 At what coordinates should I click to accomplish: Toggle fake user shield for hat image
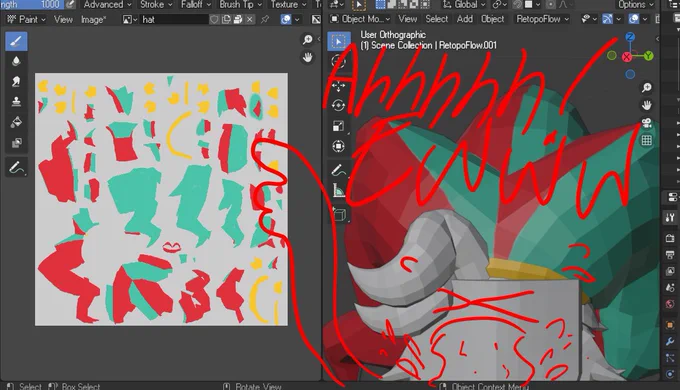click(214, 20)
